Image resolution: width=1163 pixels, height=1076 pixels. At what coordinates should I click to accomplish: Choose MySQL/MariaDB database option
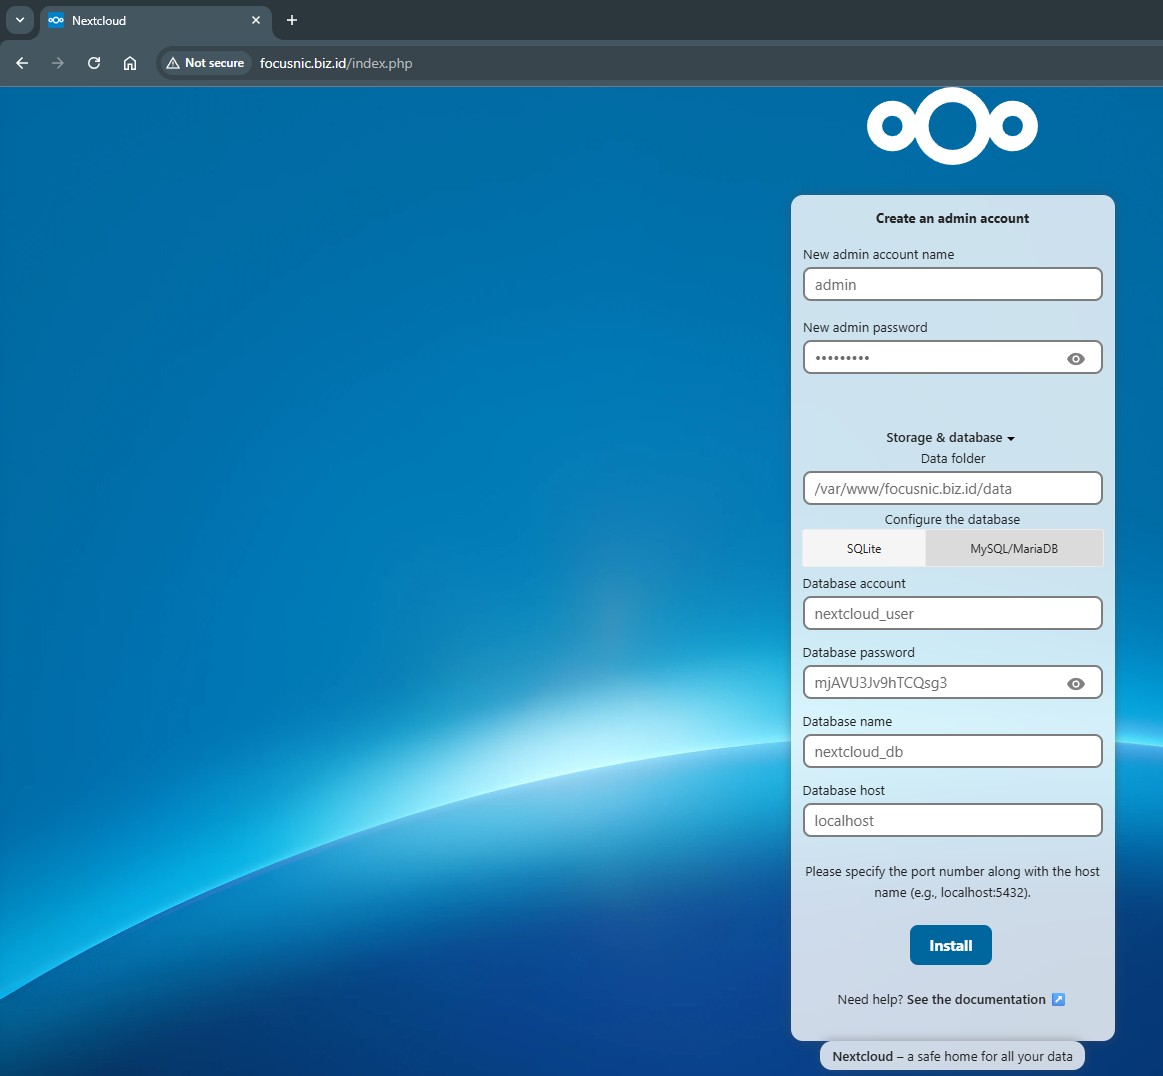point(1014,548)
